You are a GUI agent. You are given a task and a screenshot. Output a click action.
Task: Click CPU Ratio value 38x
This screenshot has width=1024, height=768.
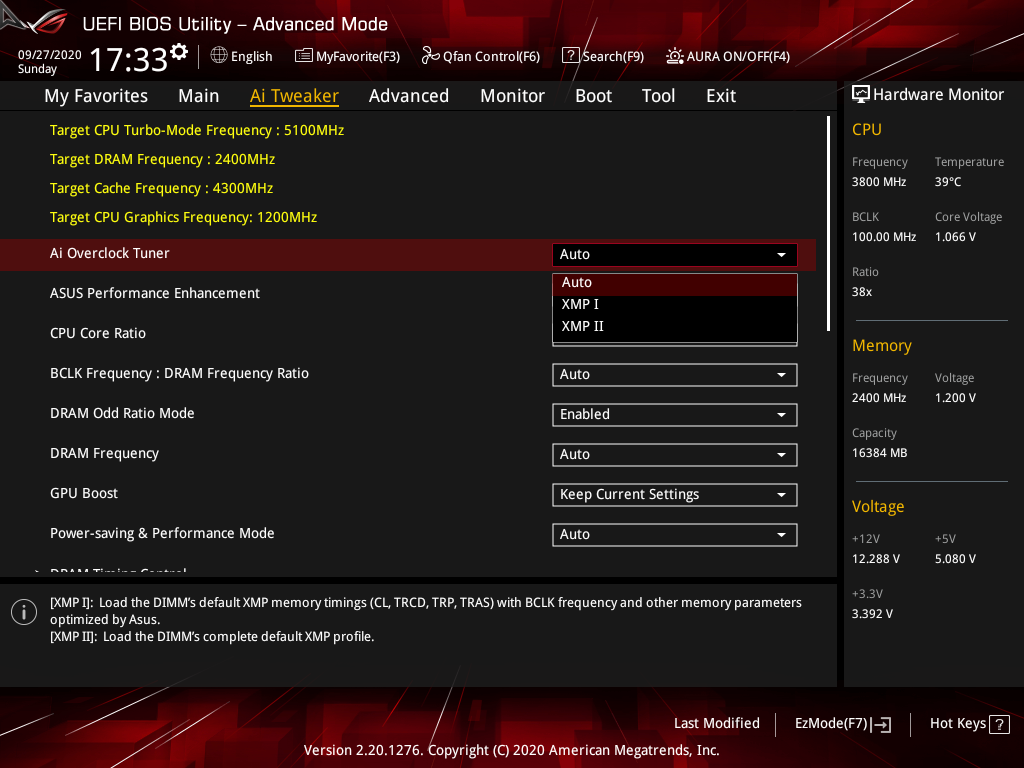click(862, 292)
